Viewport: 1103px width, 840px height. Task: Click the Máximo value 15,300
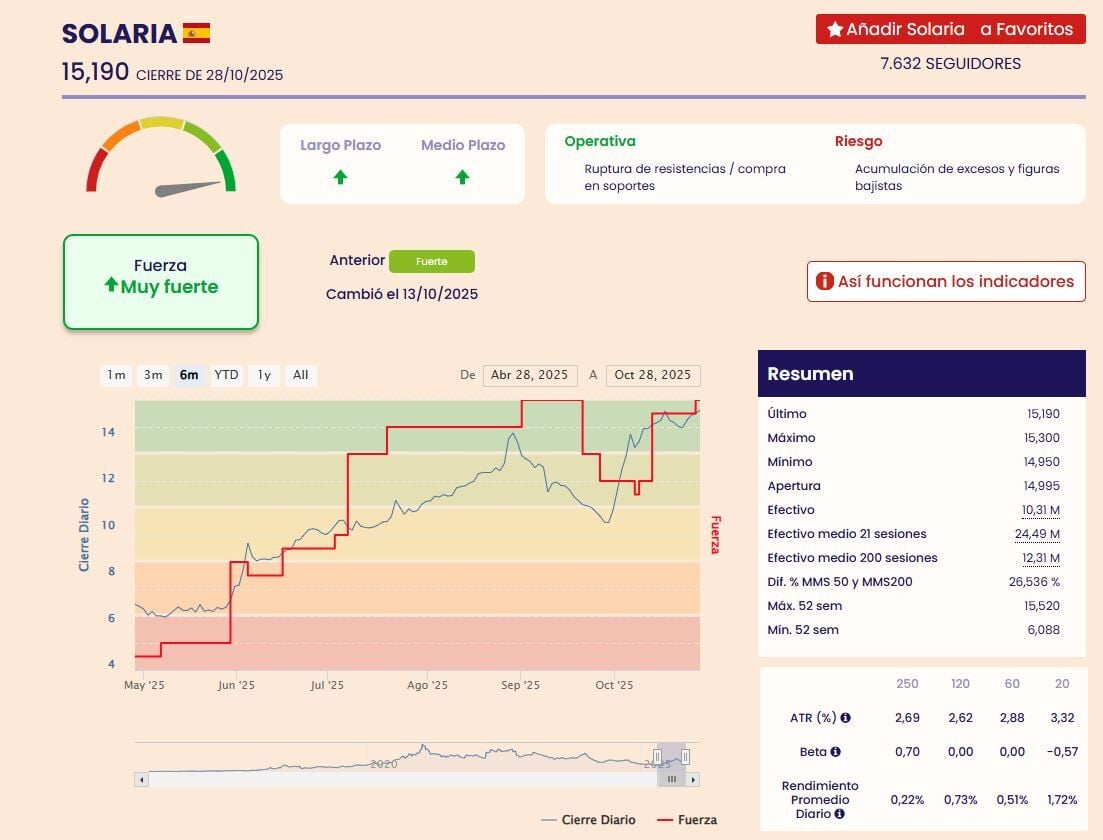click(1042, 438)
